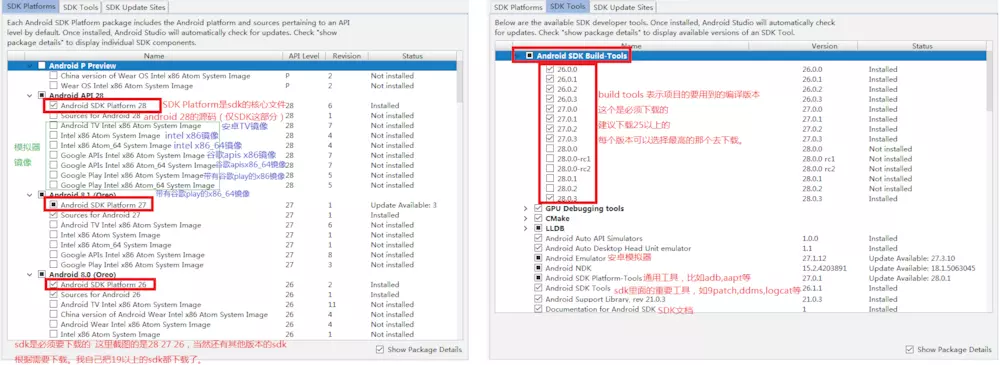Select the 'Android SDK Build-Tools' row label
1000x365 pixels.
(x=582, y=56)
